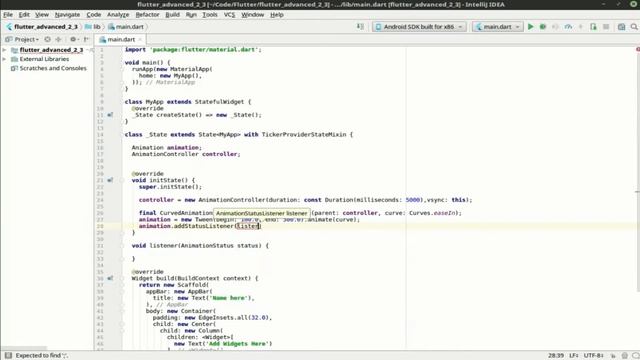This screenshot has height=360, width=640.
Task: Hide the Project panel with hide icon
Action: pyautogui.click(x=86, y=39)
